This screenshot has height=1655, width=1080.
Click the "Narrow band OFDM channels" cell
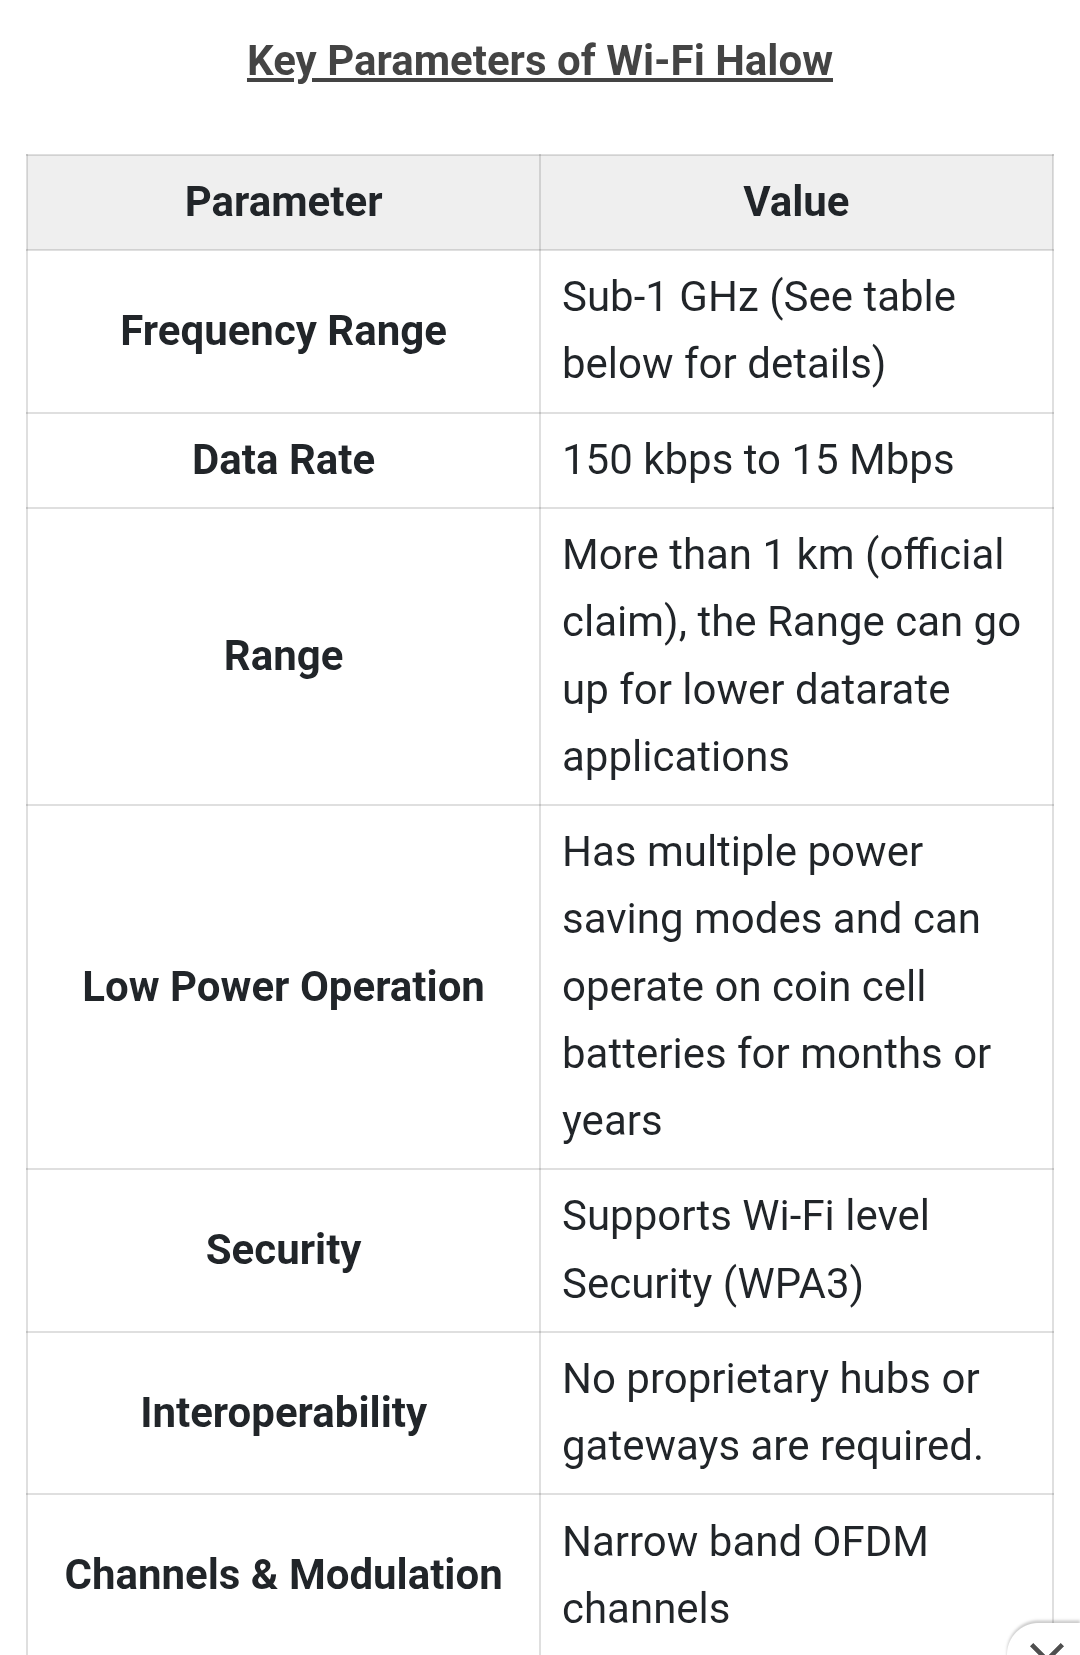745,1575
